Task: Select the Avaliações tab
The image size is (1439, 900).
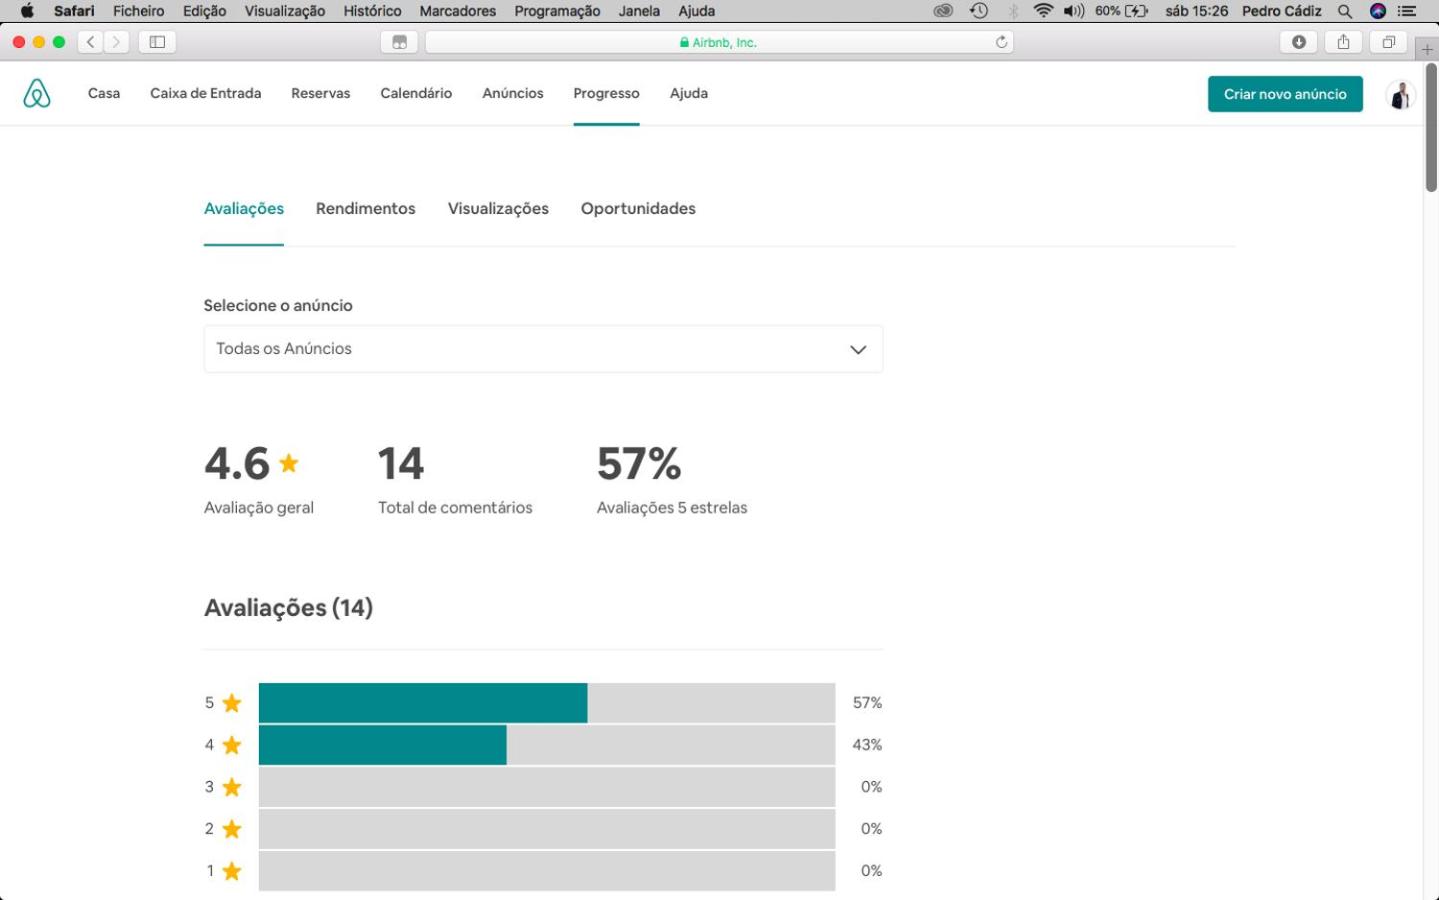Action: click(244, 208)
